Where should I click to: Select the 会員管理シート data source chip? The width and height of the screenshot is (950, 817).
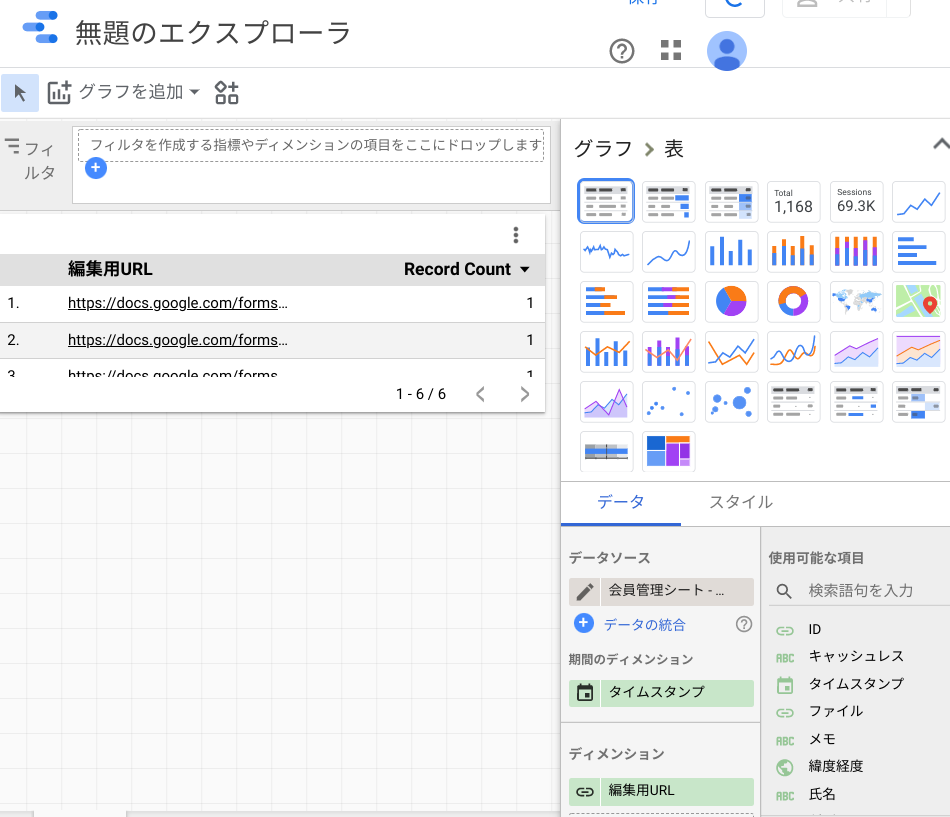tap(677, 592)
